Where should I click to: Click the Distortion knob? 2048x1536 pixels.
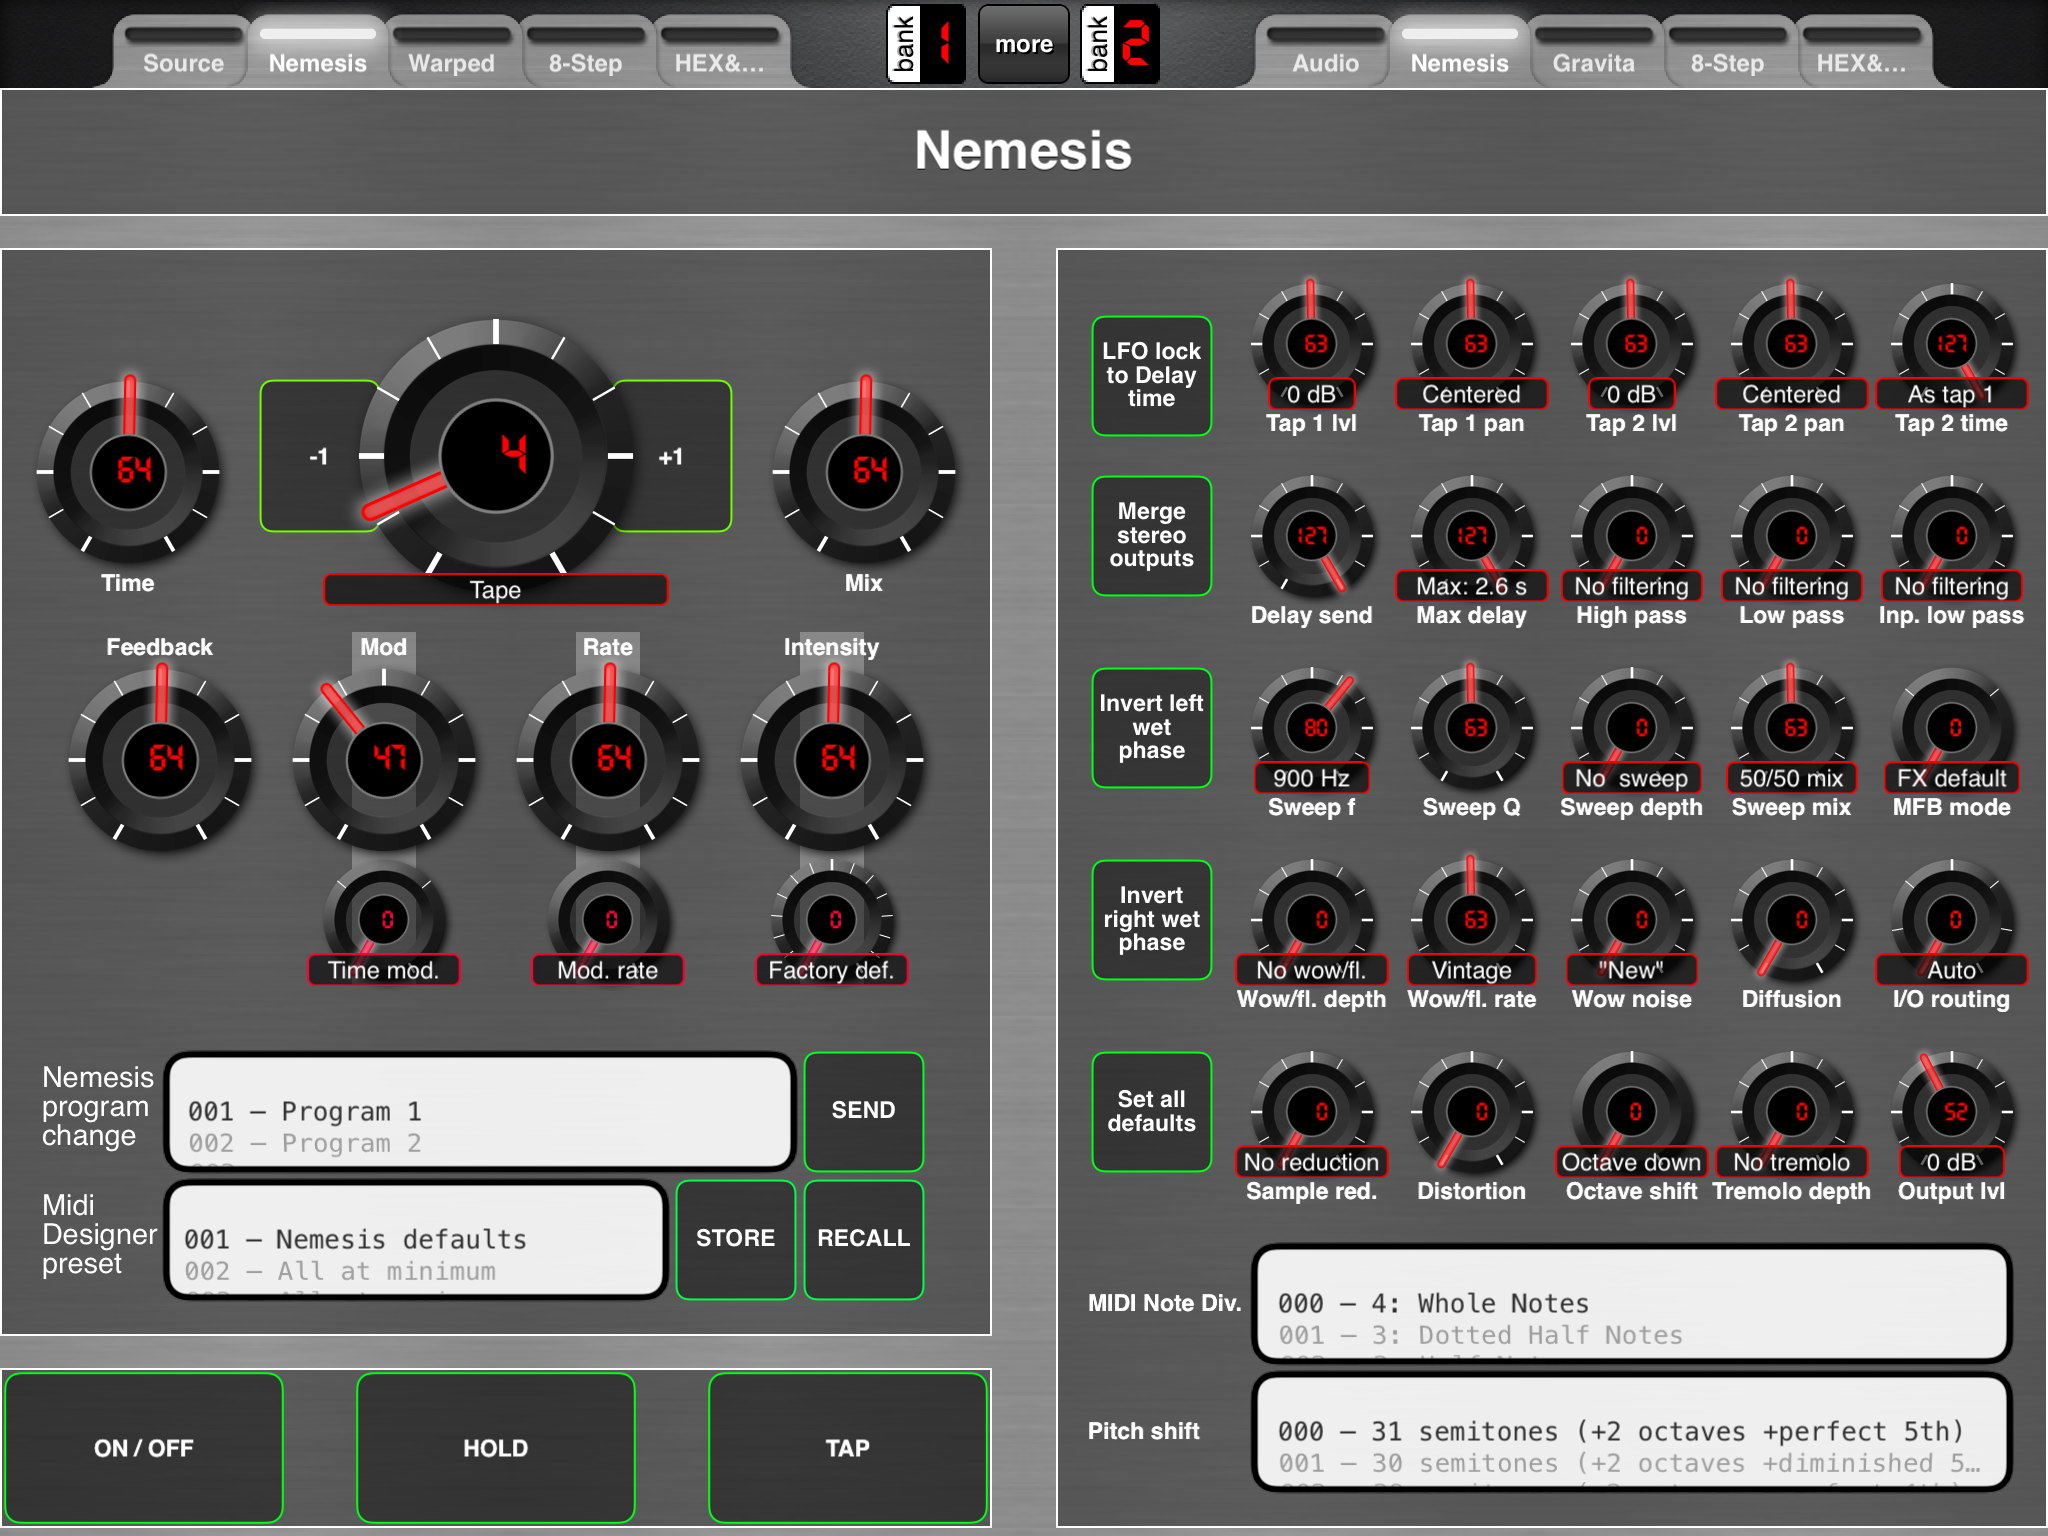click(x=1472, y=1112)
